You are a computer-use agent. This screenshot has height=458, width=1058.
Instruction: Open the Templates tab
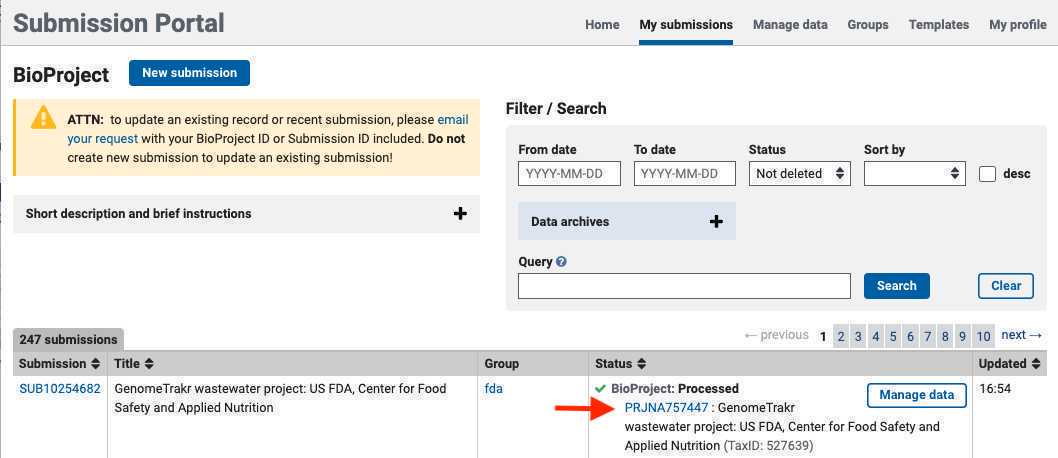click(x=939, y=25)
